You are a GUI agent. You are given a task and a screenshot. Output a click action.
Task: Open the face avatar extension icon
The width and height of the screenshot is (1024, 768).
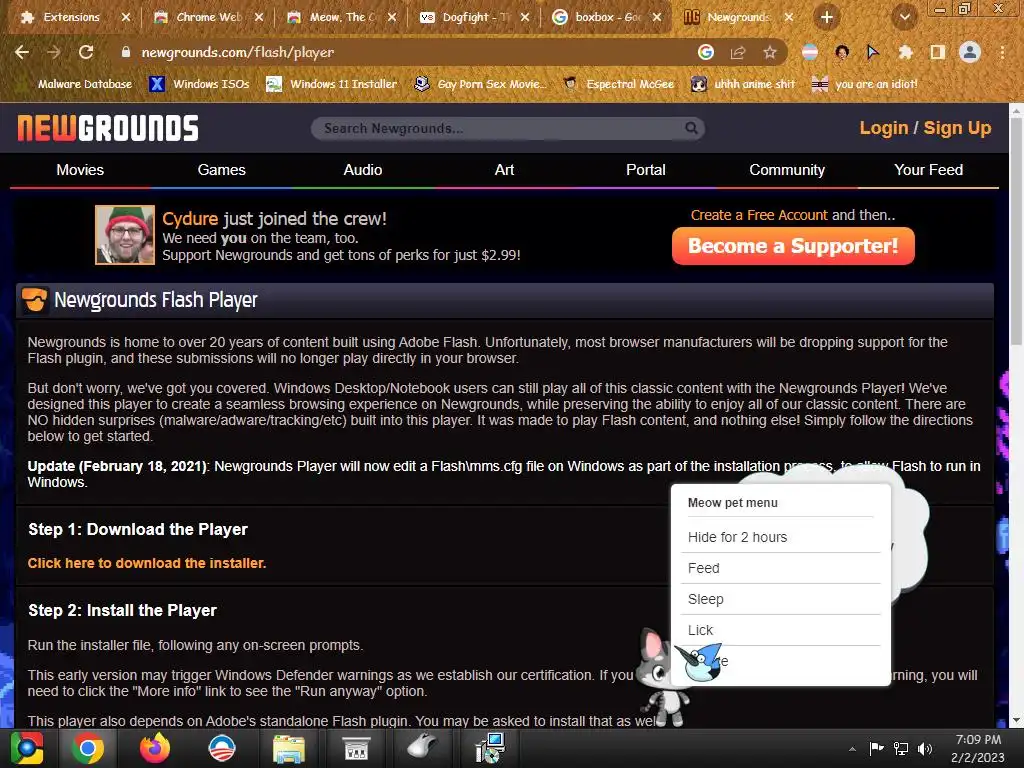pyautogui.click(x=842, y=52)
